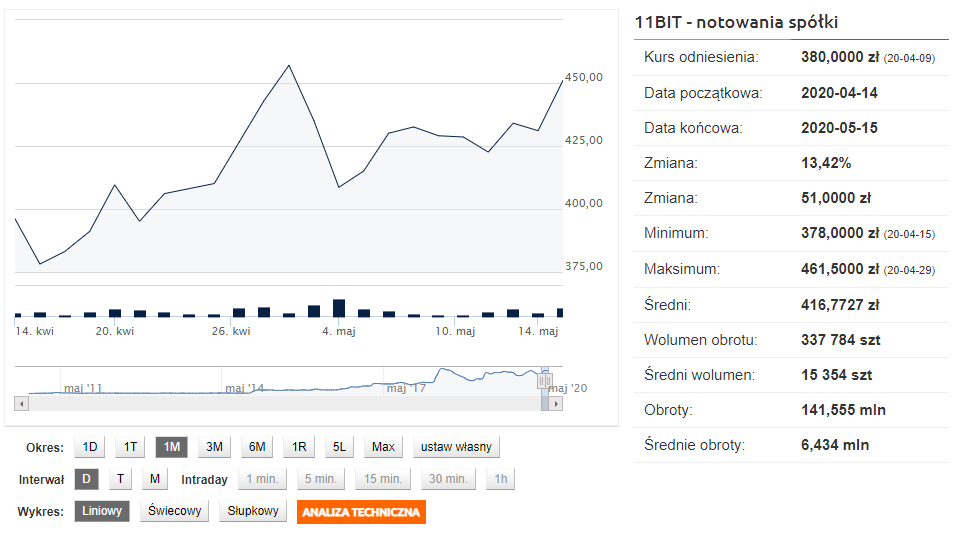Click the maj '17 label in the navigator
Screen dimensions: 961x541
coord(406,388)
